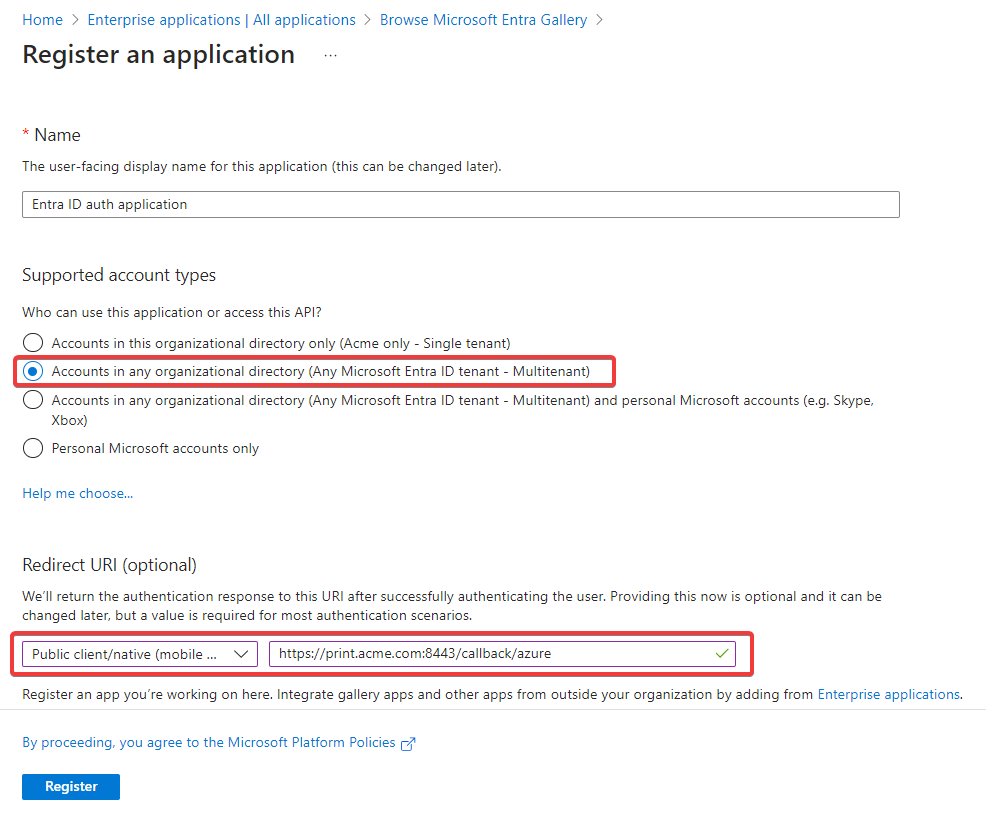Click the green validation checkmark in the URI field
986x814 pixels.
point(722,653)
